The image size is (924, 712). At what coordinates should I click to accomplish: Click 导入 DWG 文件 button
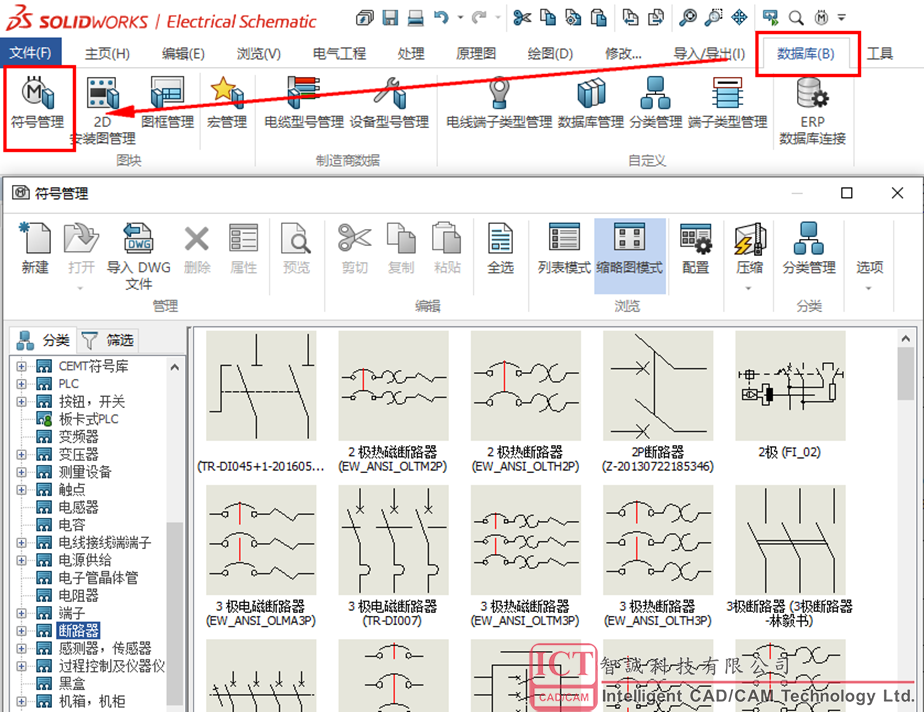138,257
